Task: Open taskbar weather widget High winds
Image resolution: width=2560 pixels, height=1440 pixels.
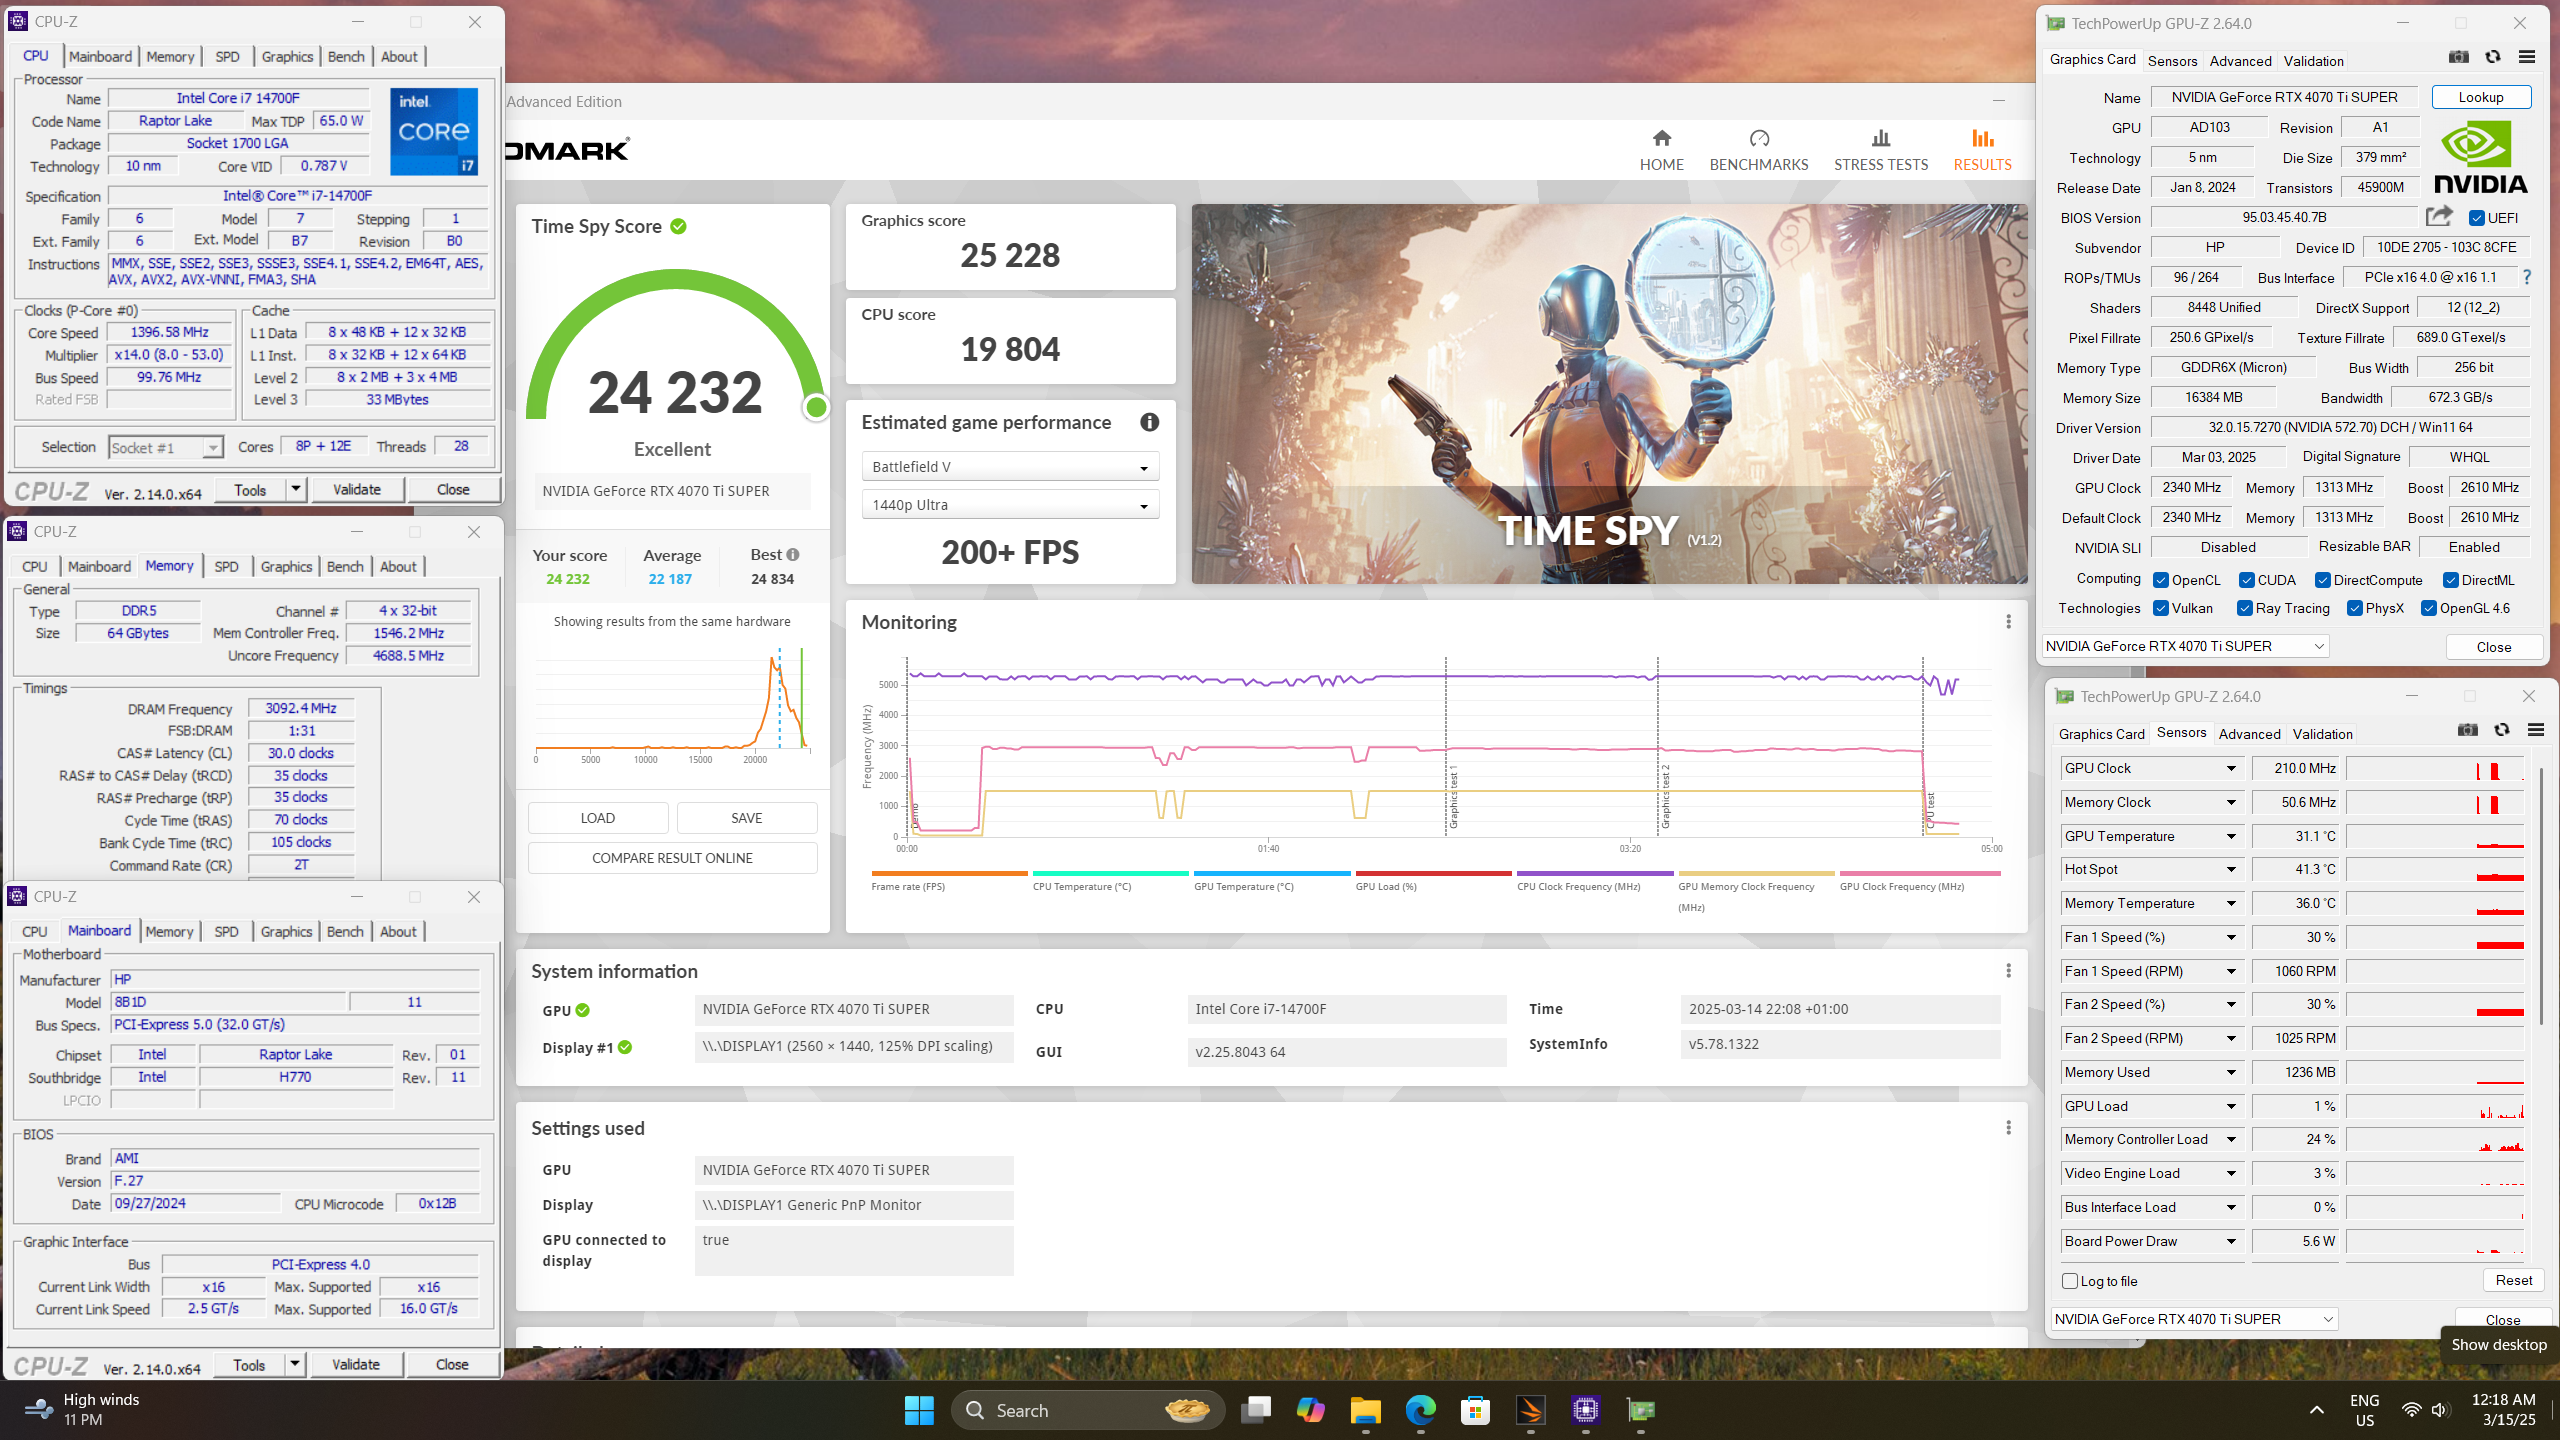Action: (82, 1410)
